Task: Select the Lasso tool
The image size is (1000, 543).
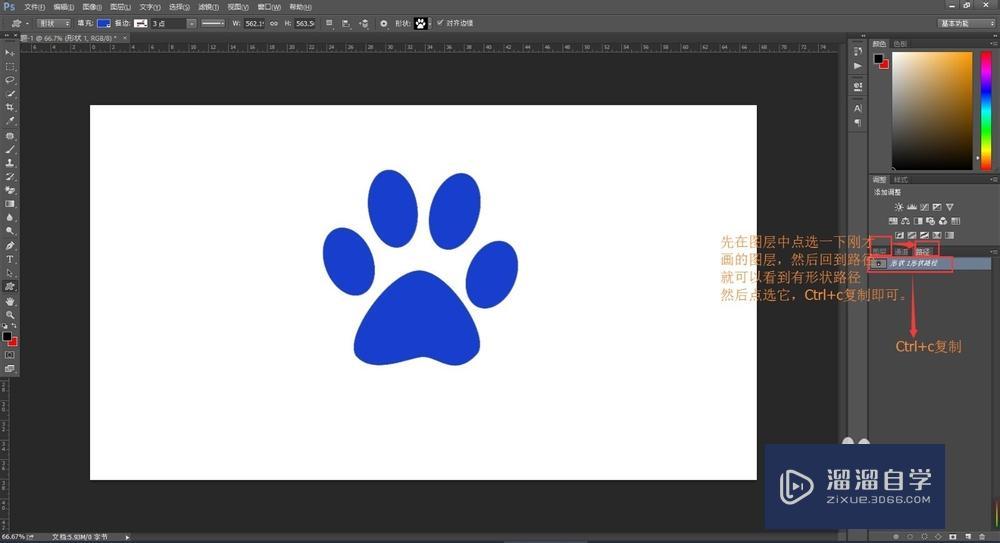Action: pyautogui.click(x=10, y=80)
